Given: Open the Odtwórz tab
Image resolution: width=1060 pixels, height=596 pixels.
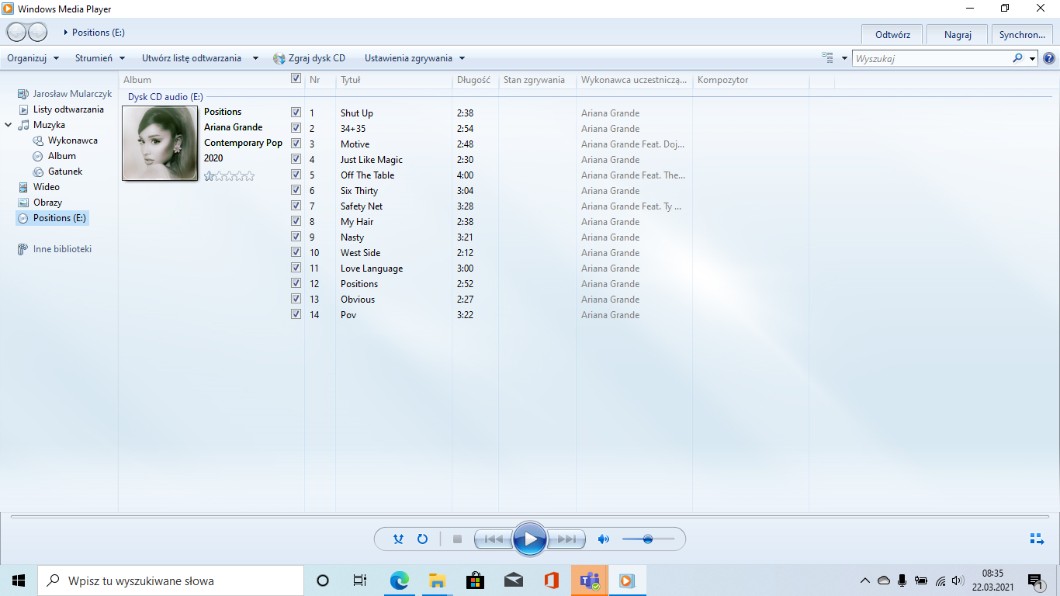Looking at the screenshot, I should [x=892, y=34].
